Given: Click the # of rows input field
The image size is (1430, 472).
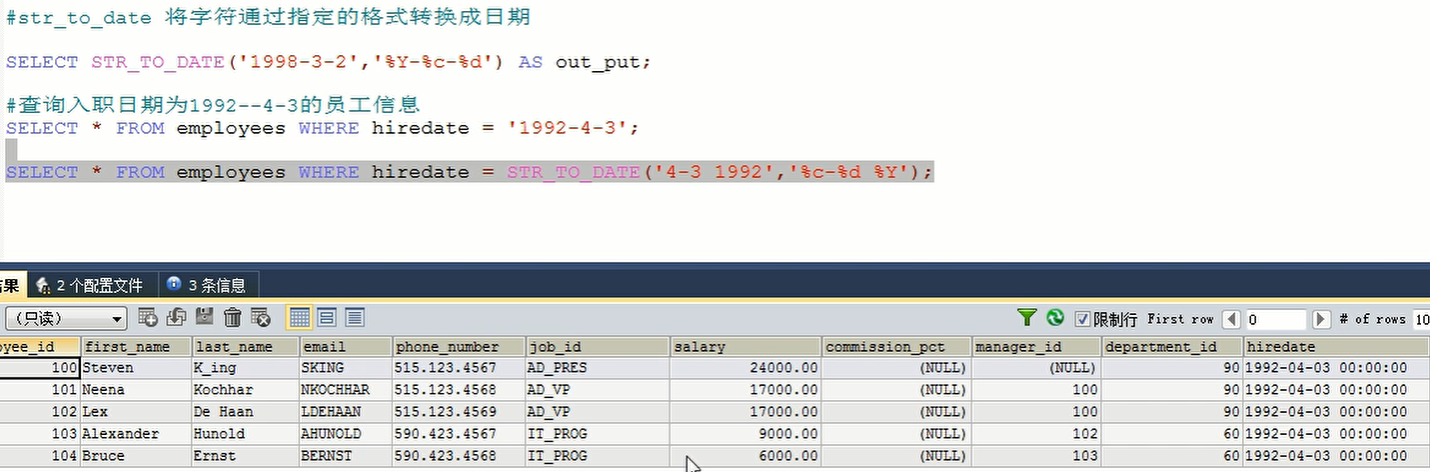Looking at the screenshot, I should [x=1421, y=319].
